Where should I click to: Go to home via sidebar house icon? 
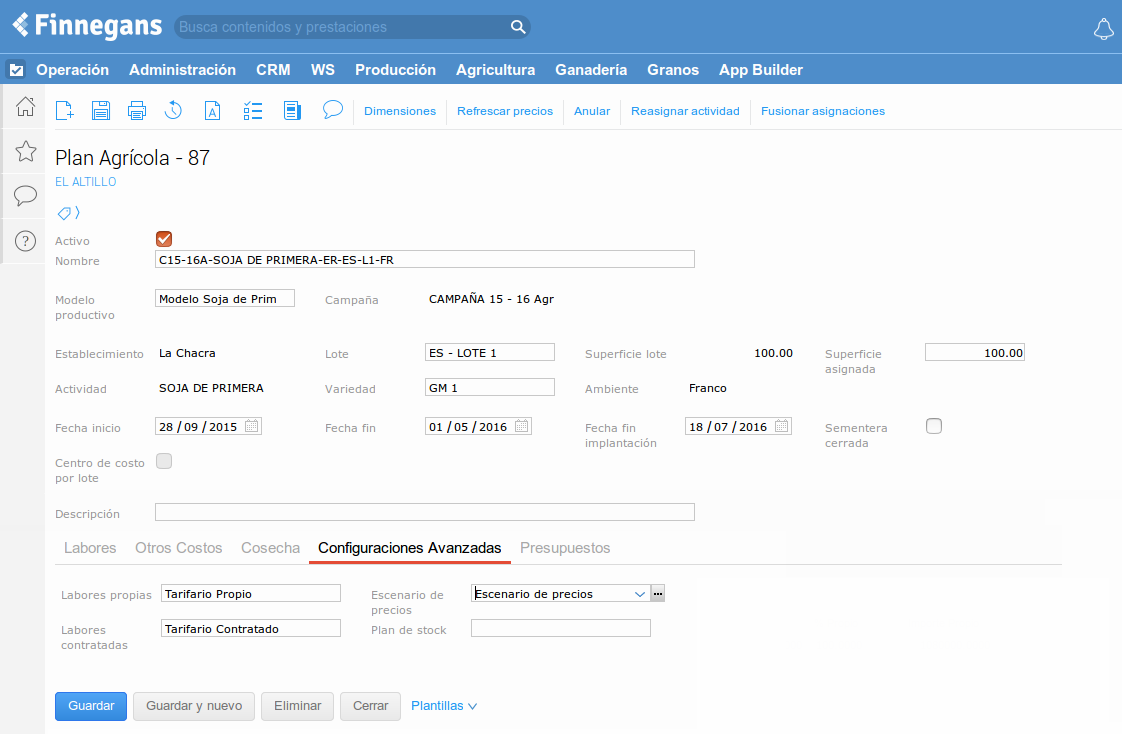click(26, 107)
